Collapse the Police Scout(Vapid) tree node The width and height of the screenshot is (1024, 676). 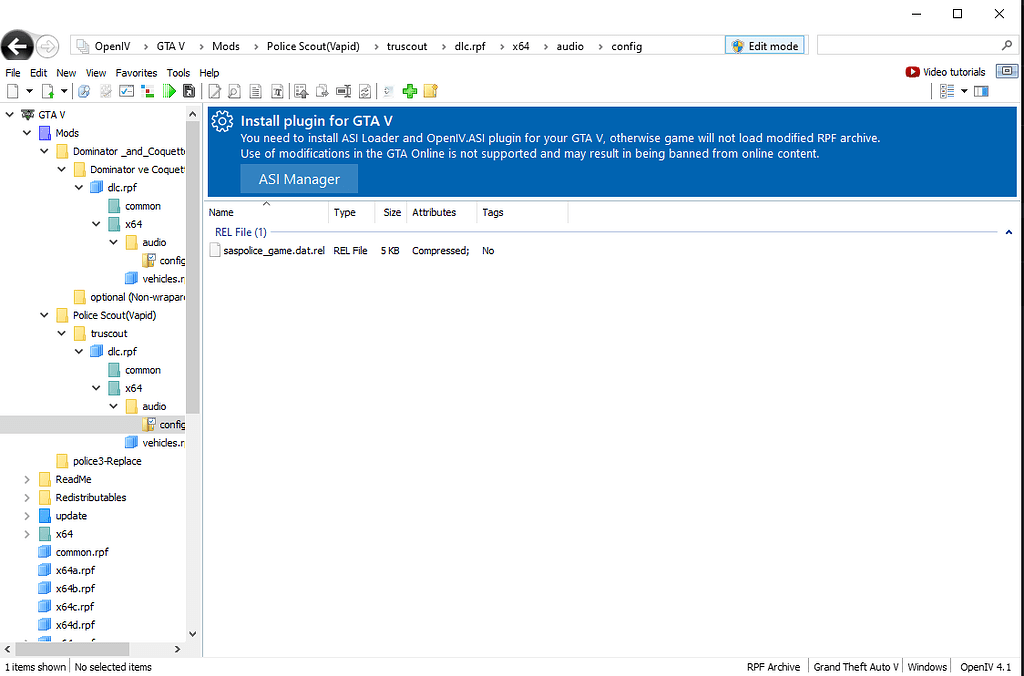(44, 315)
